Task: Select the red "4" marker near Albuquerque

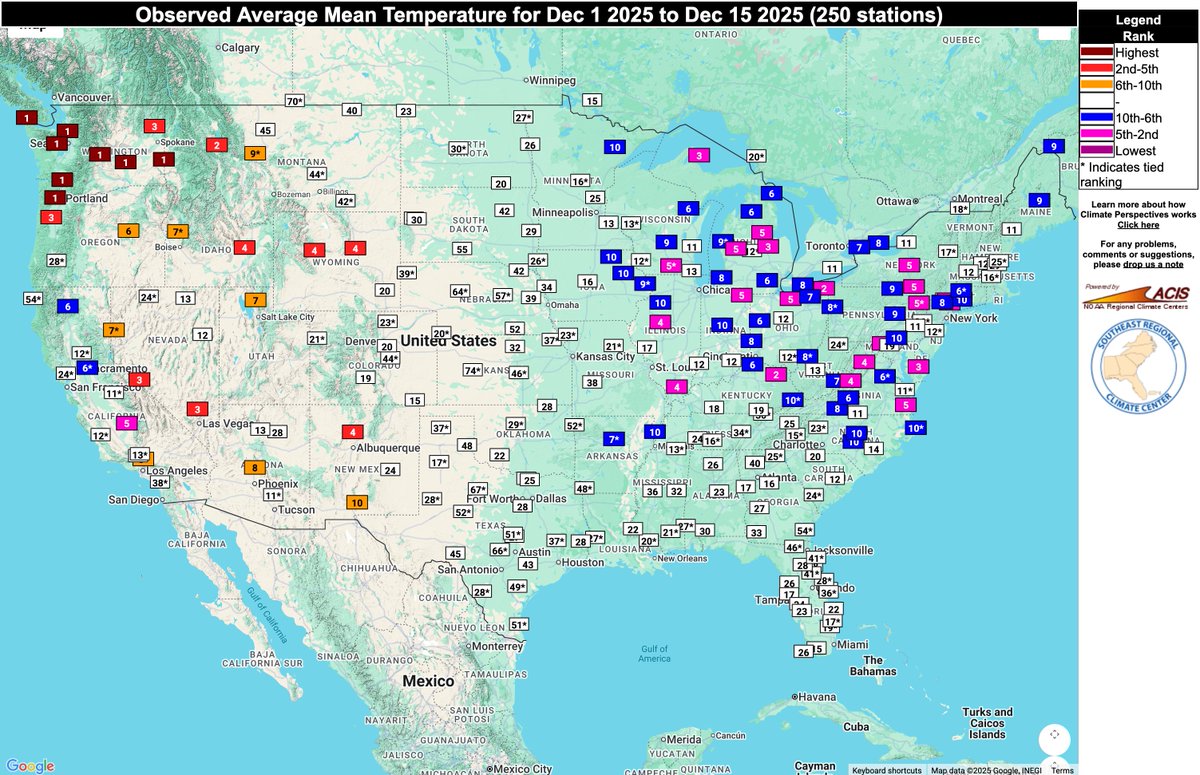Action: [x=352, y=432]
